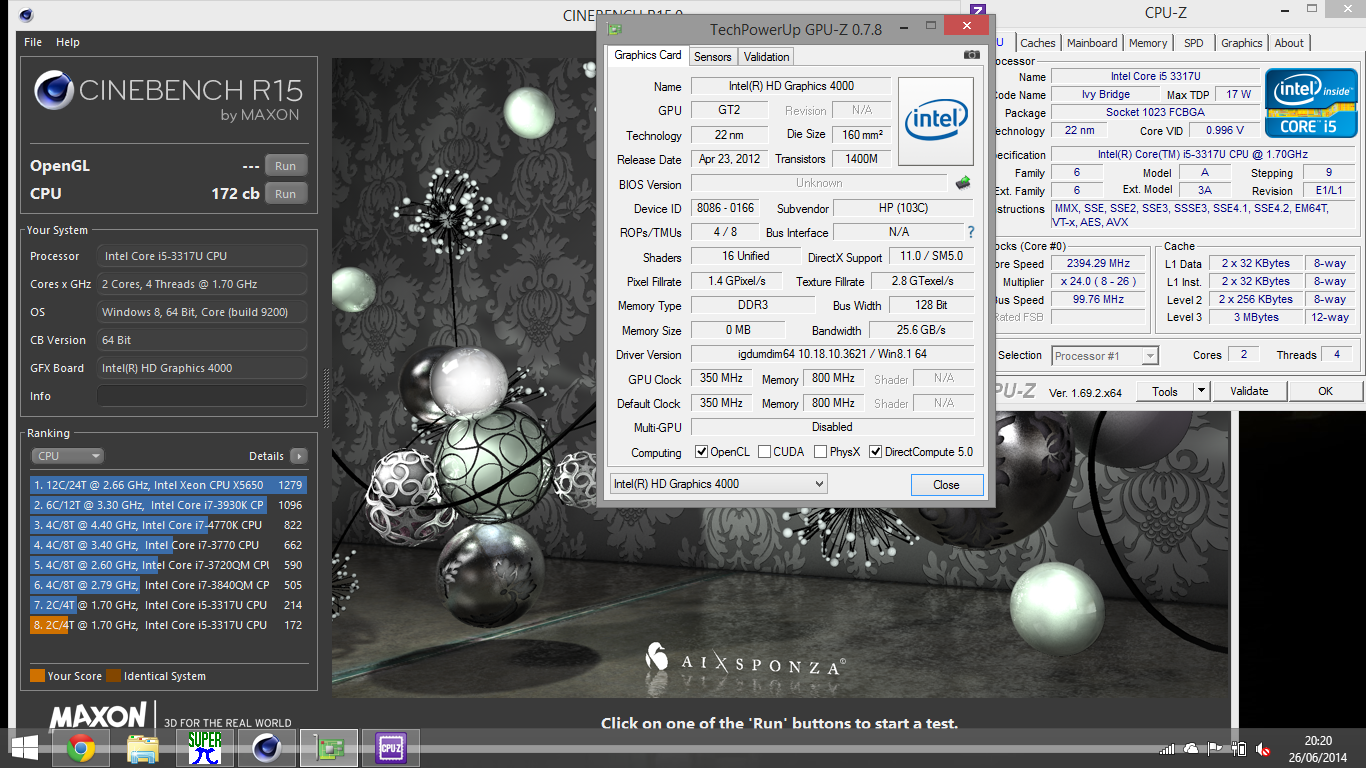Toggle the CUDA checkbox
This screenshot has width=1366, height=768.
(764, 452)
